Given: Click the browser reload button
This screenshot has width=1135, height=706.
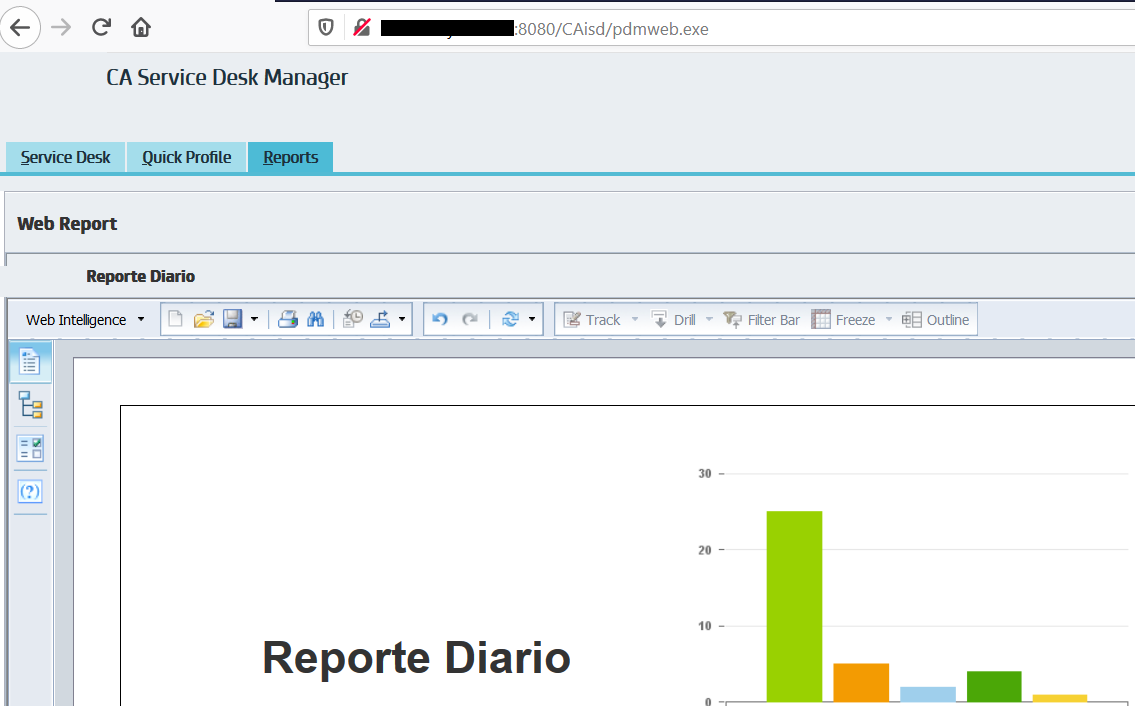Looking at the screenshot, I should pyautogui.click(x=100, y=27).
